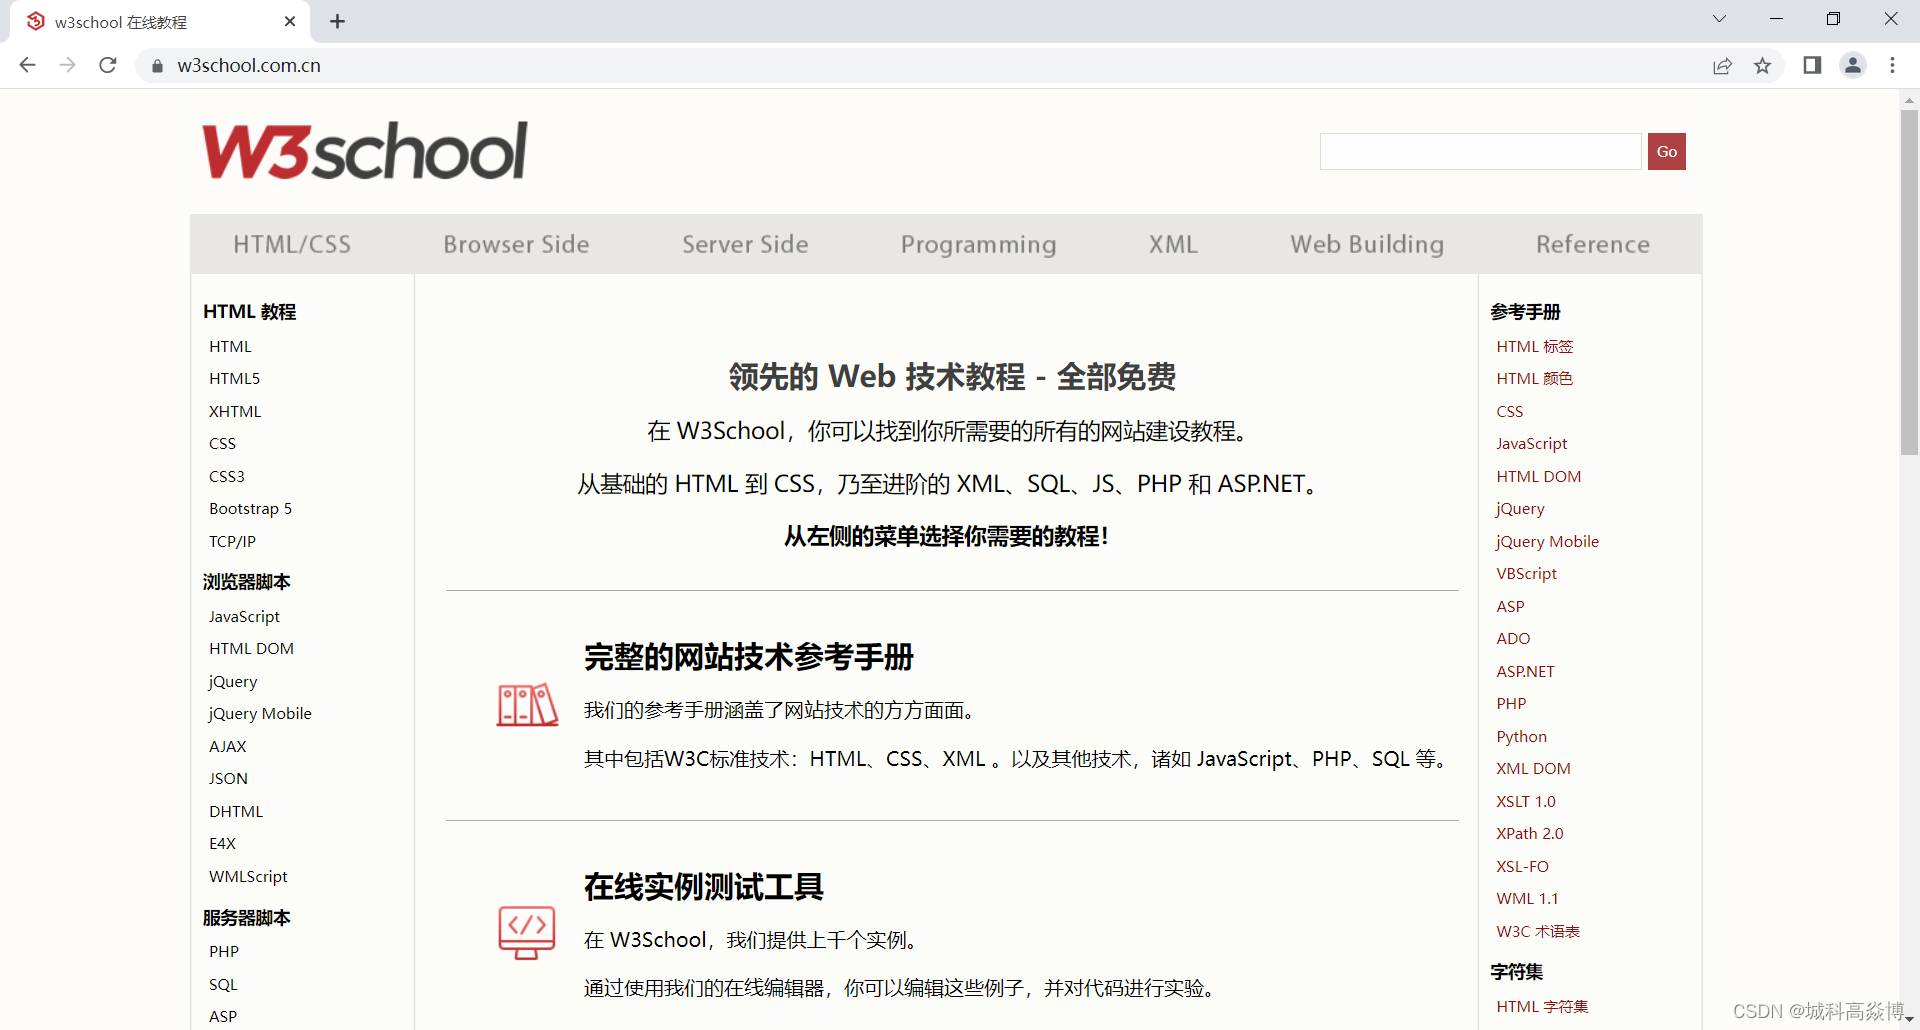Open Bootstrap 5 tutorial link
This screenshot has width=1920, height=1030.
click(x=250, y=508)
